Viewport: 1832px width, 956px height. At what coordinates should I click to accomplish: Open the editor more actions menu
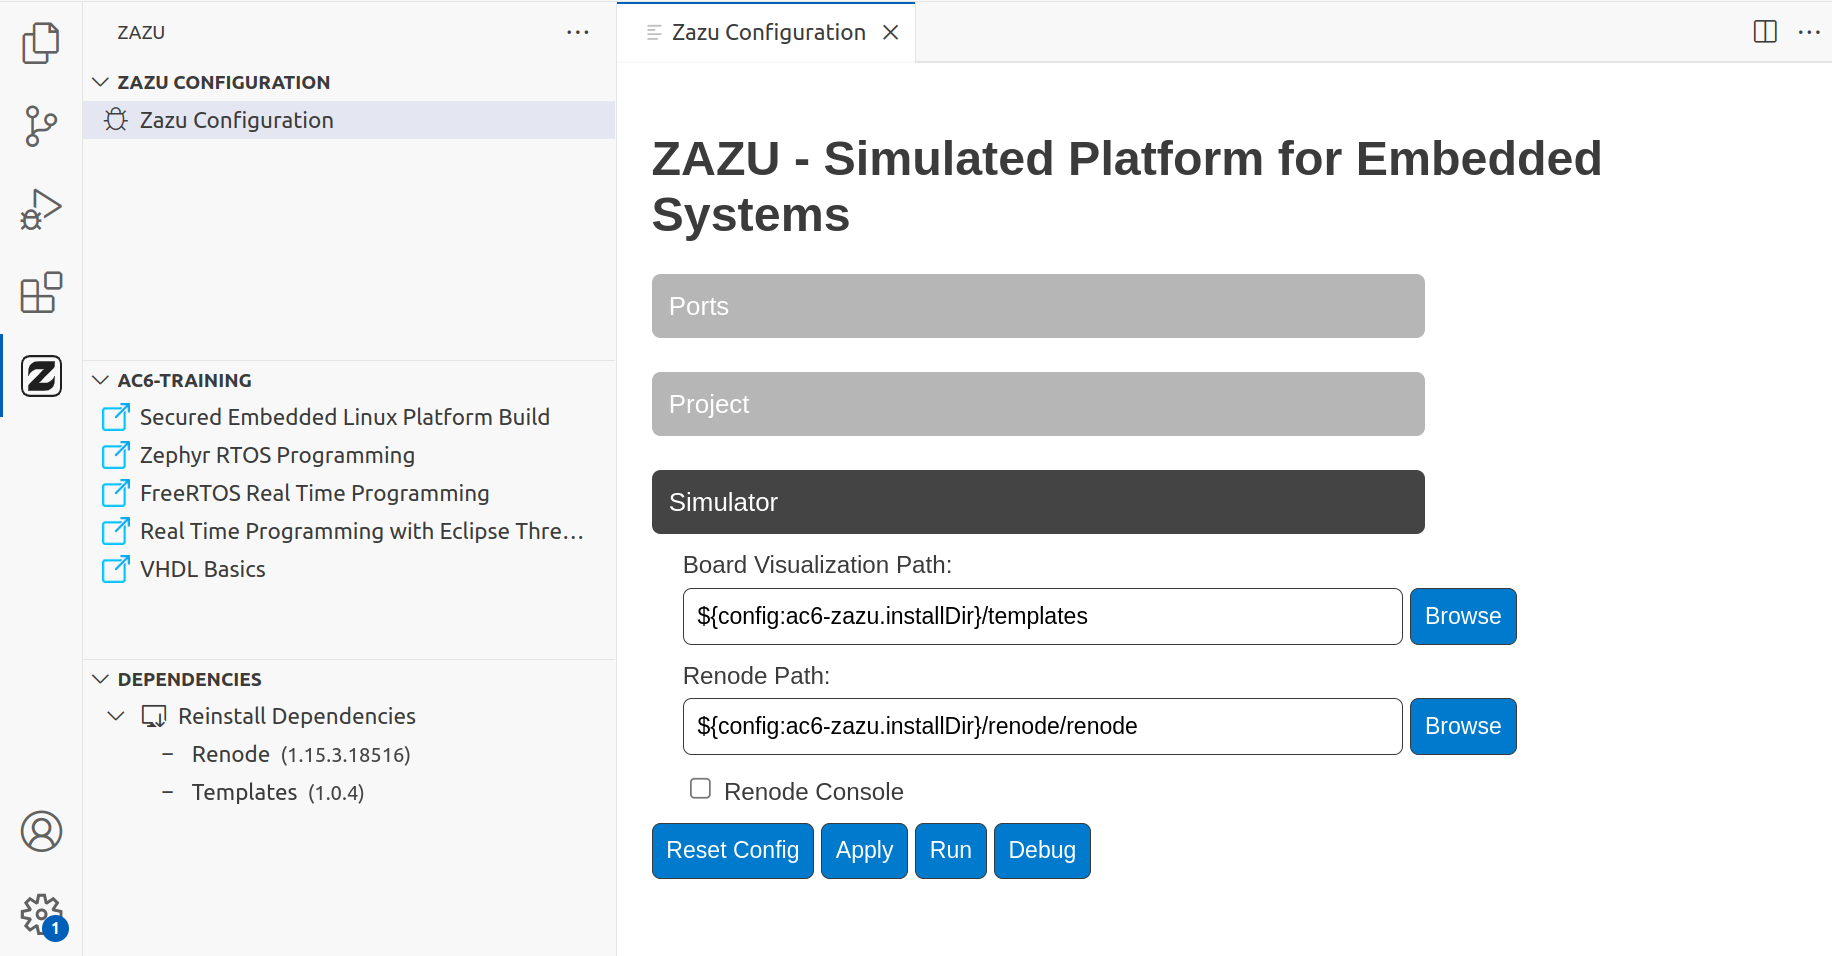click(x=1809, y=32)
